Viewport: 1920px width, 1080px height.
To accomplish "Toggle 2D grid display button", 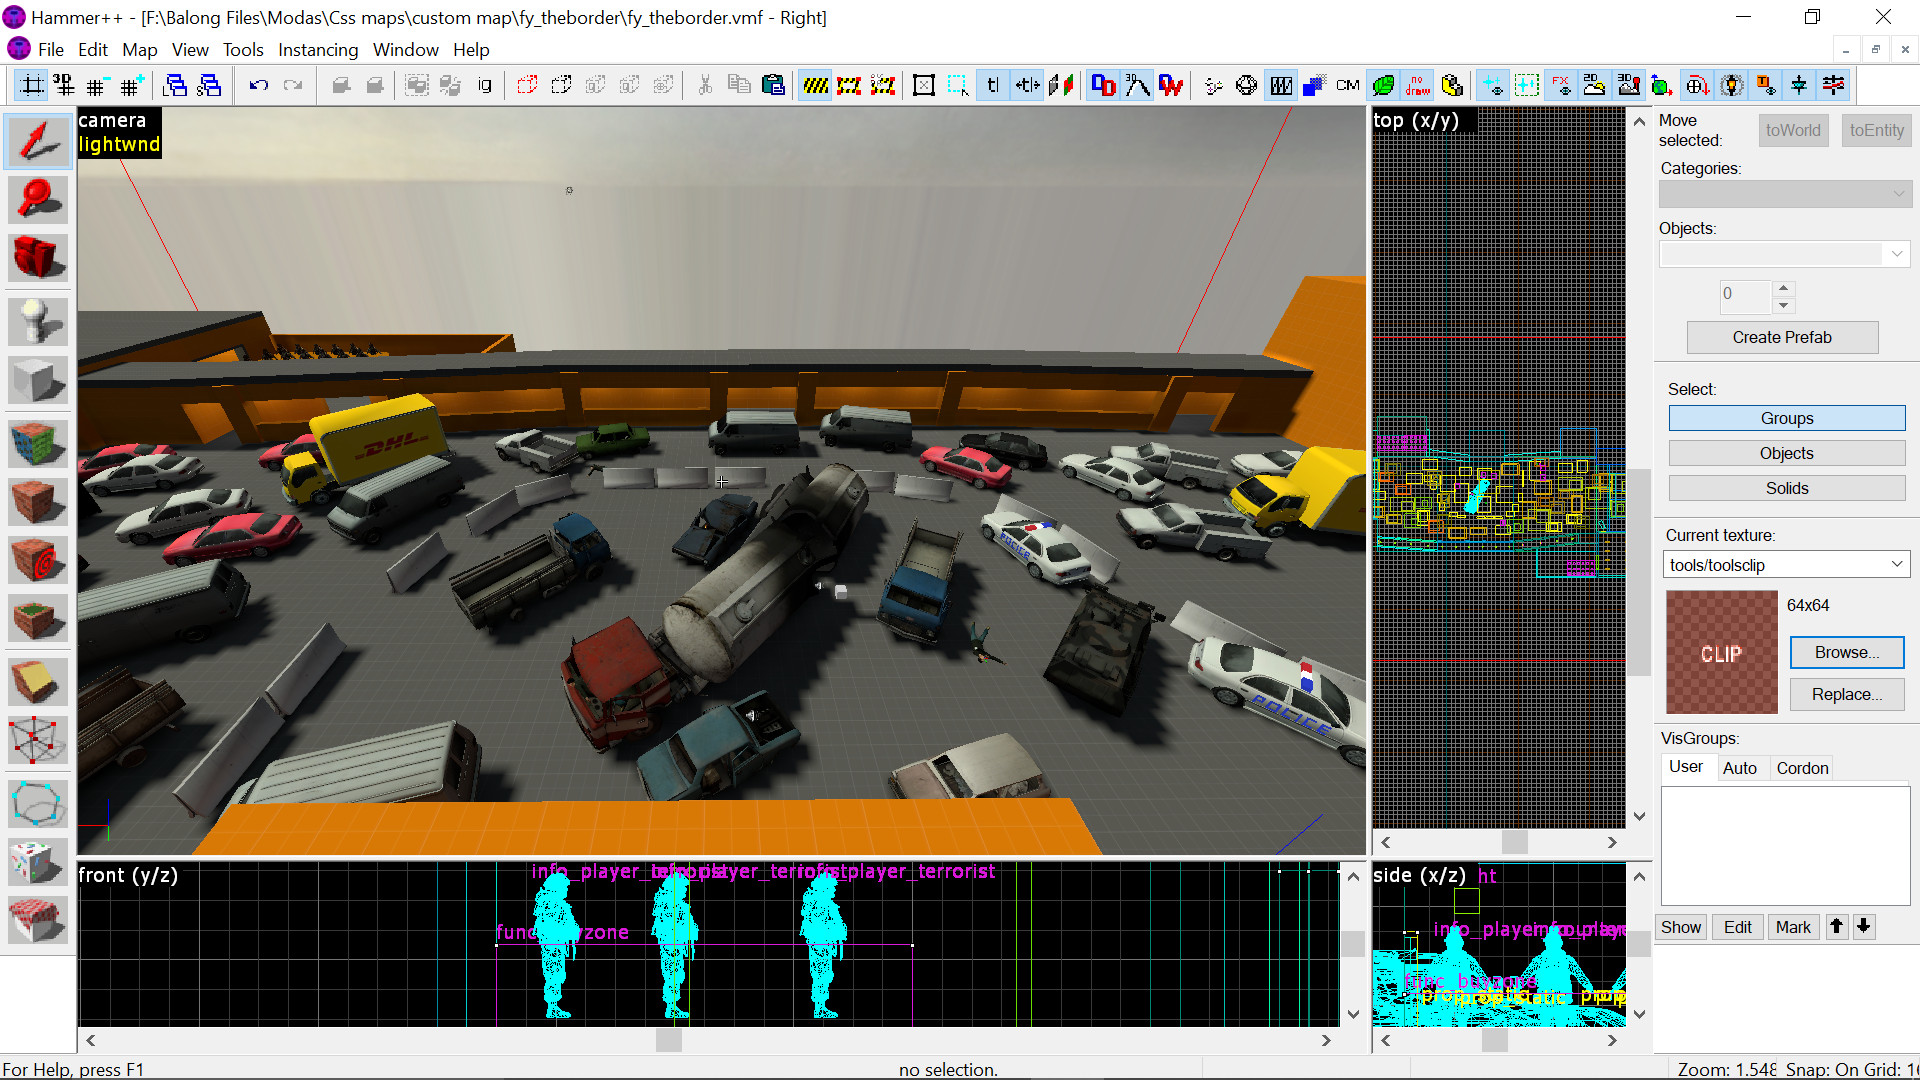I will [32, 86].
